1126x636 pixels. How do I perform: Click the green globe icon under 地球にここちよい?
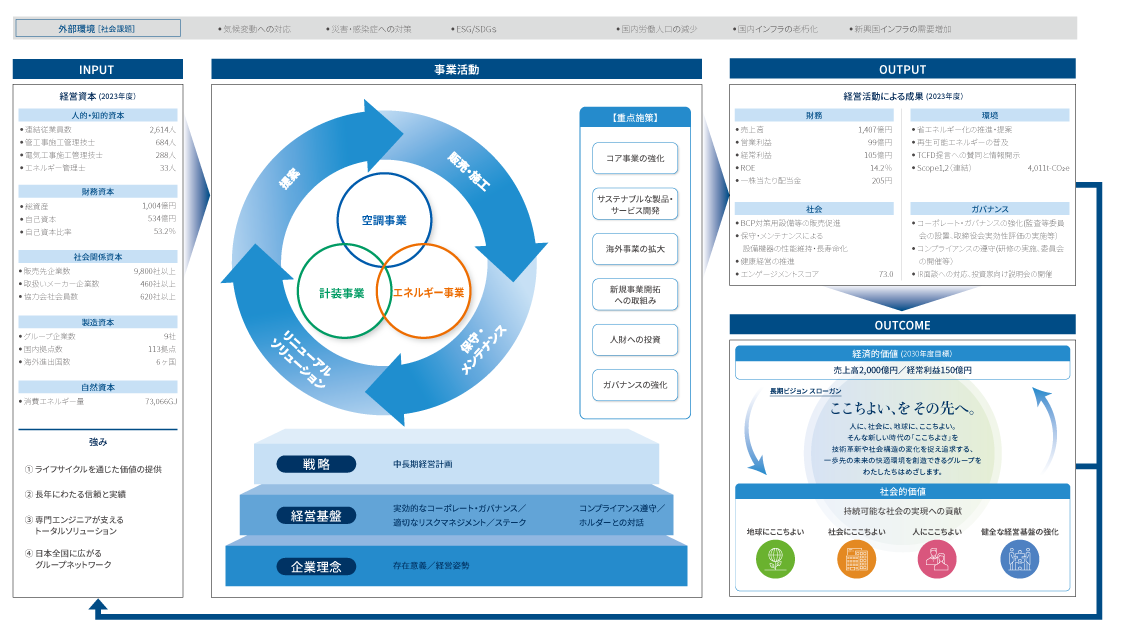click(773, 559)
